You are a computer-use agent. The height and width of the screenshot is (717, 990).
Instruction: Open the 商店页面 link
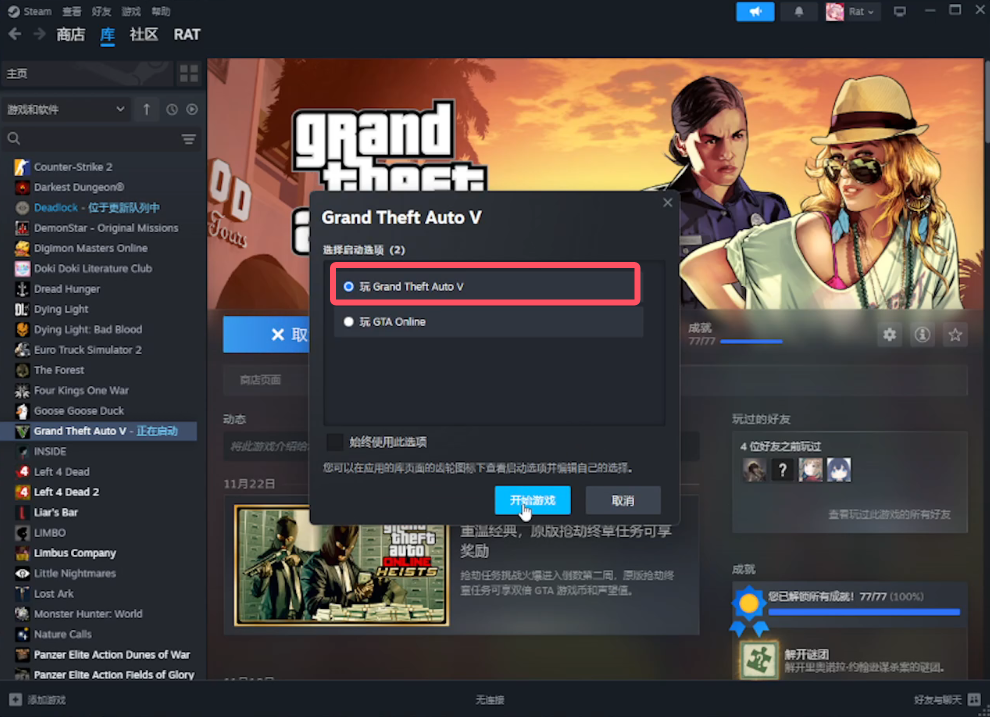[260, 380]
